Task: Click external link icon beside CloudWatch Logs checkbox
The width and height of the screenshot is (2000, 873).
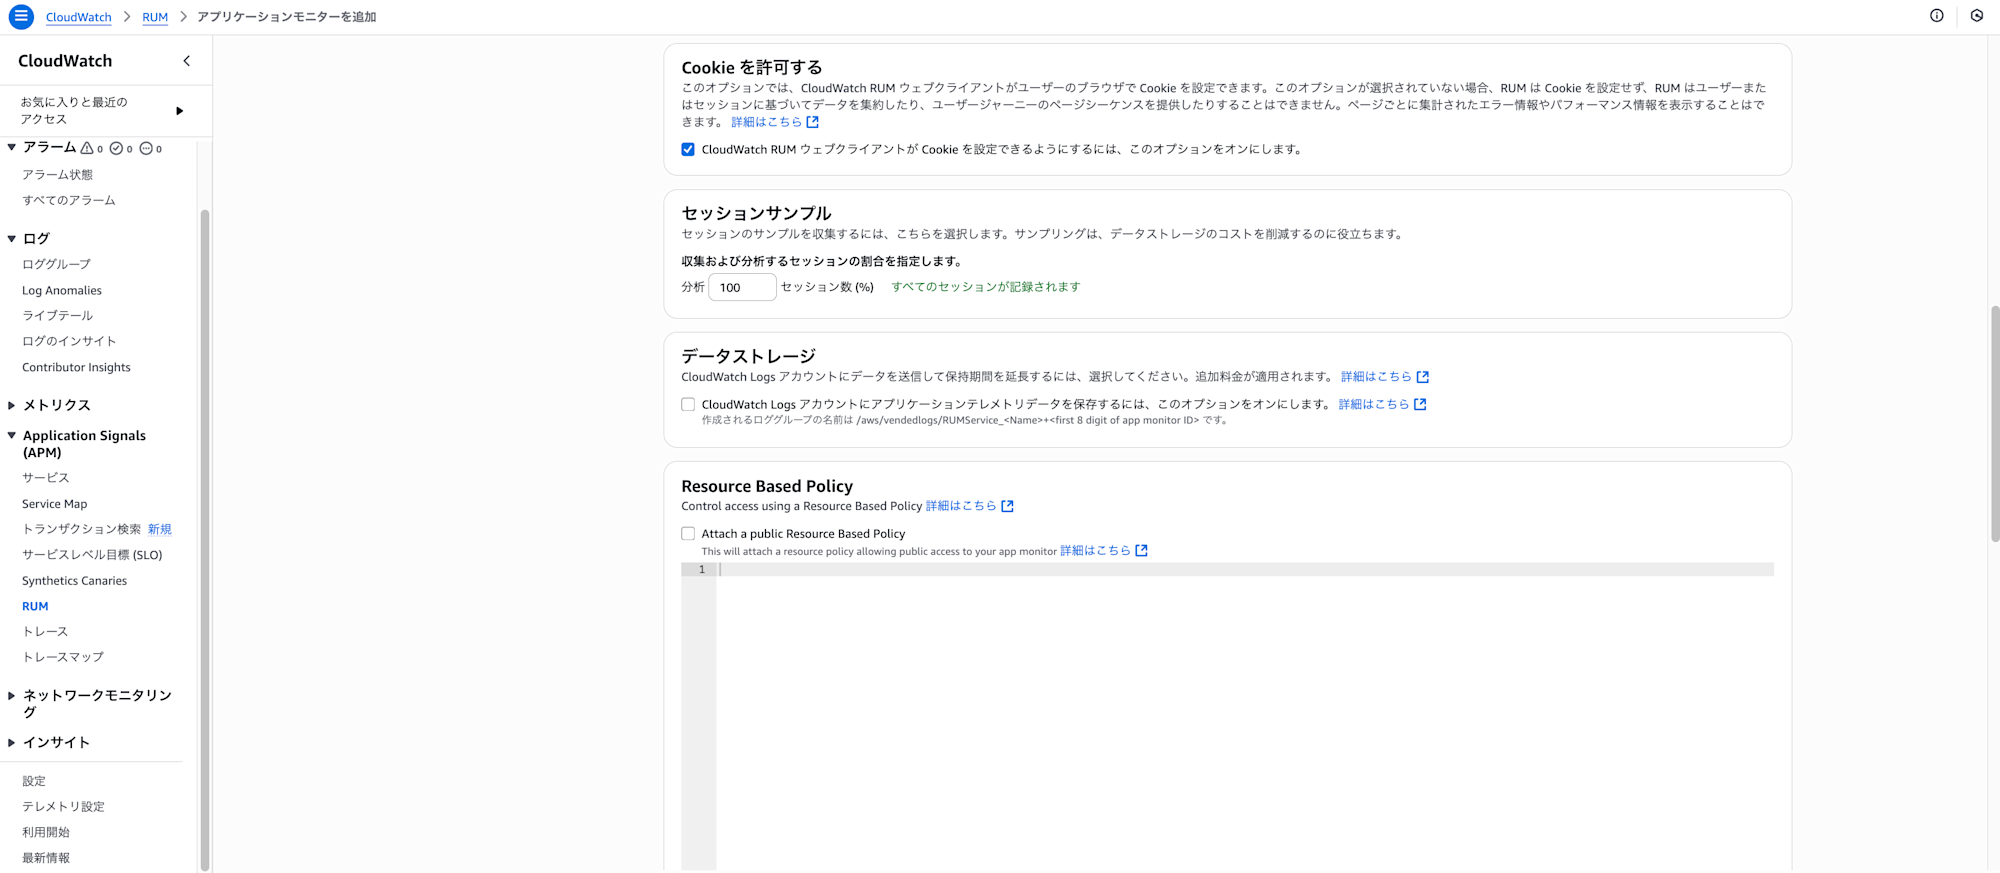Action: (1420, 404)
